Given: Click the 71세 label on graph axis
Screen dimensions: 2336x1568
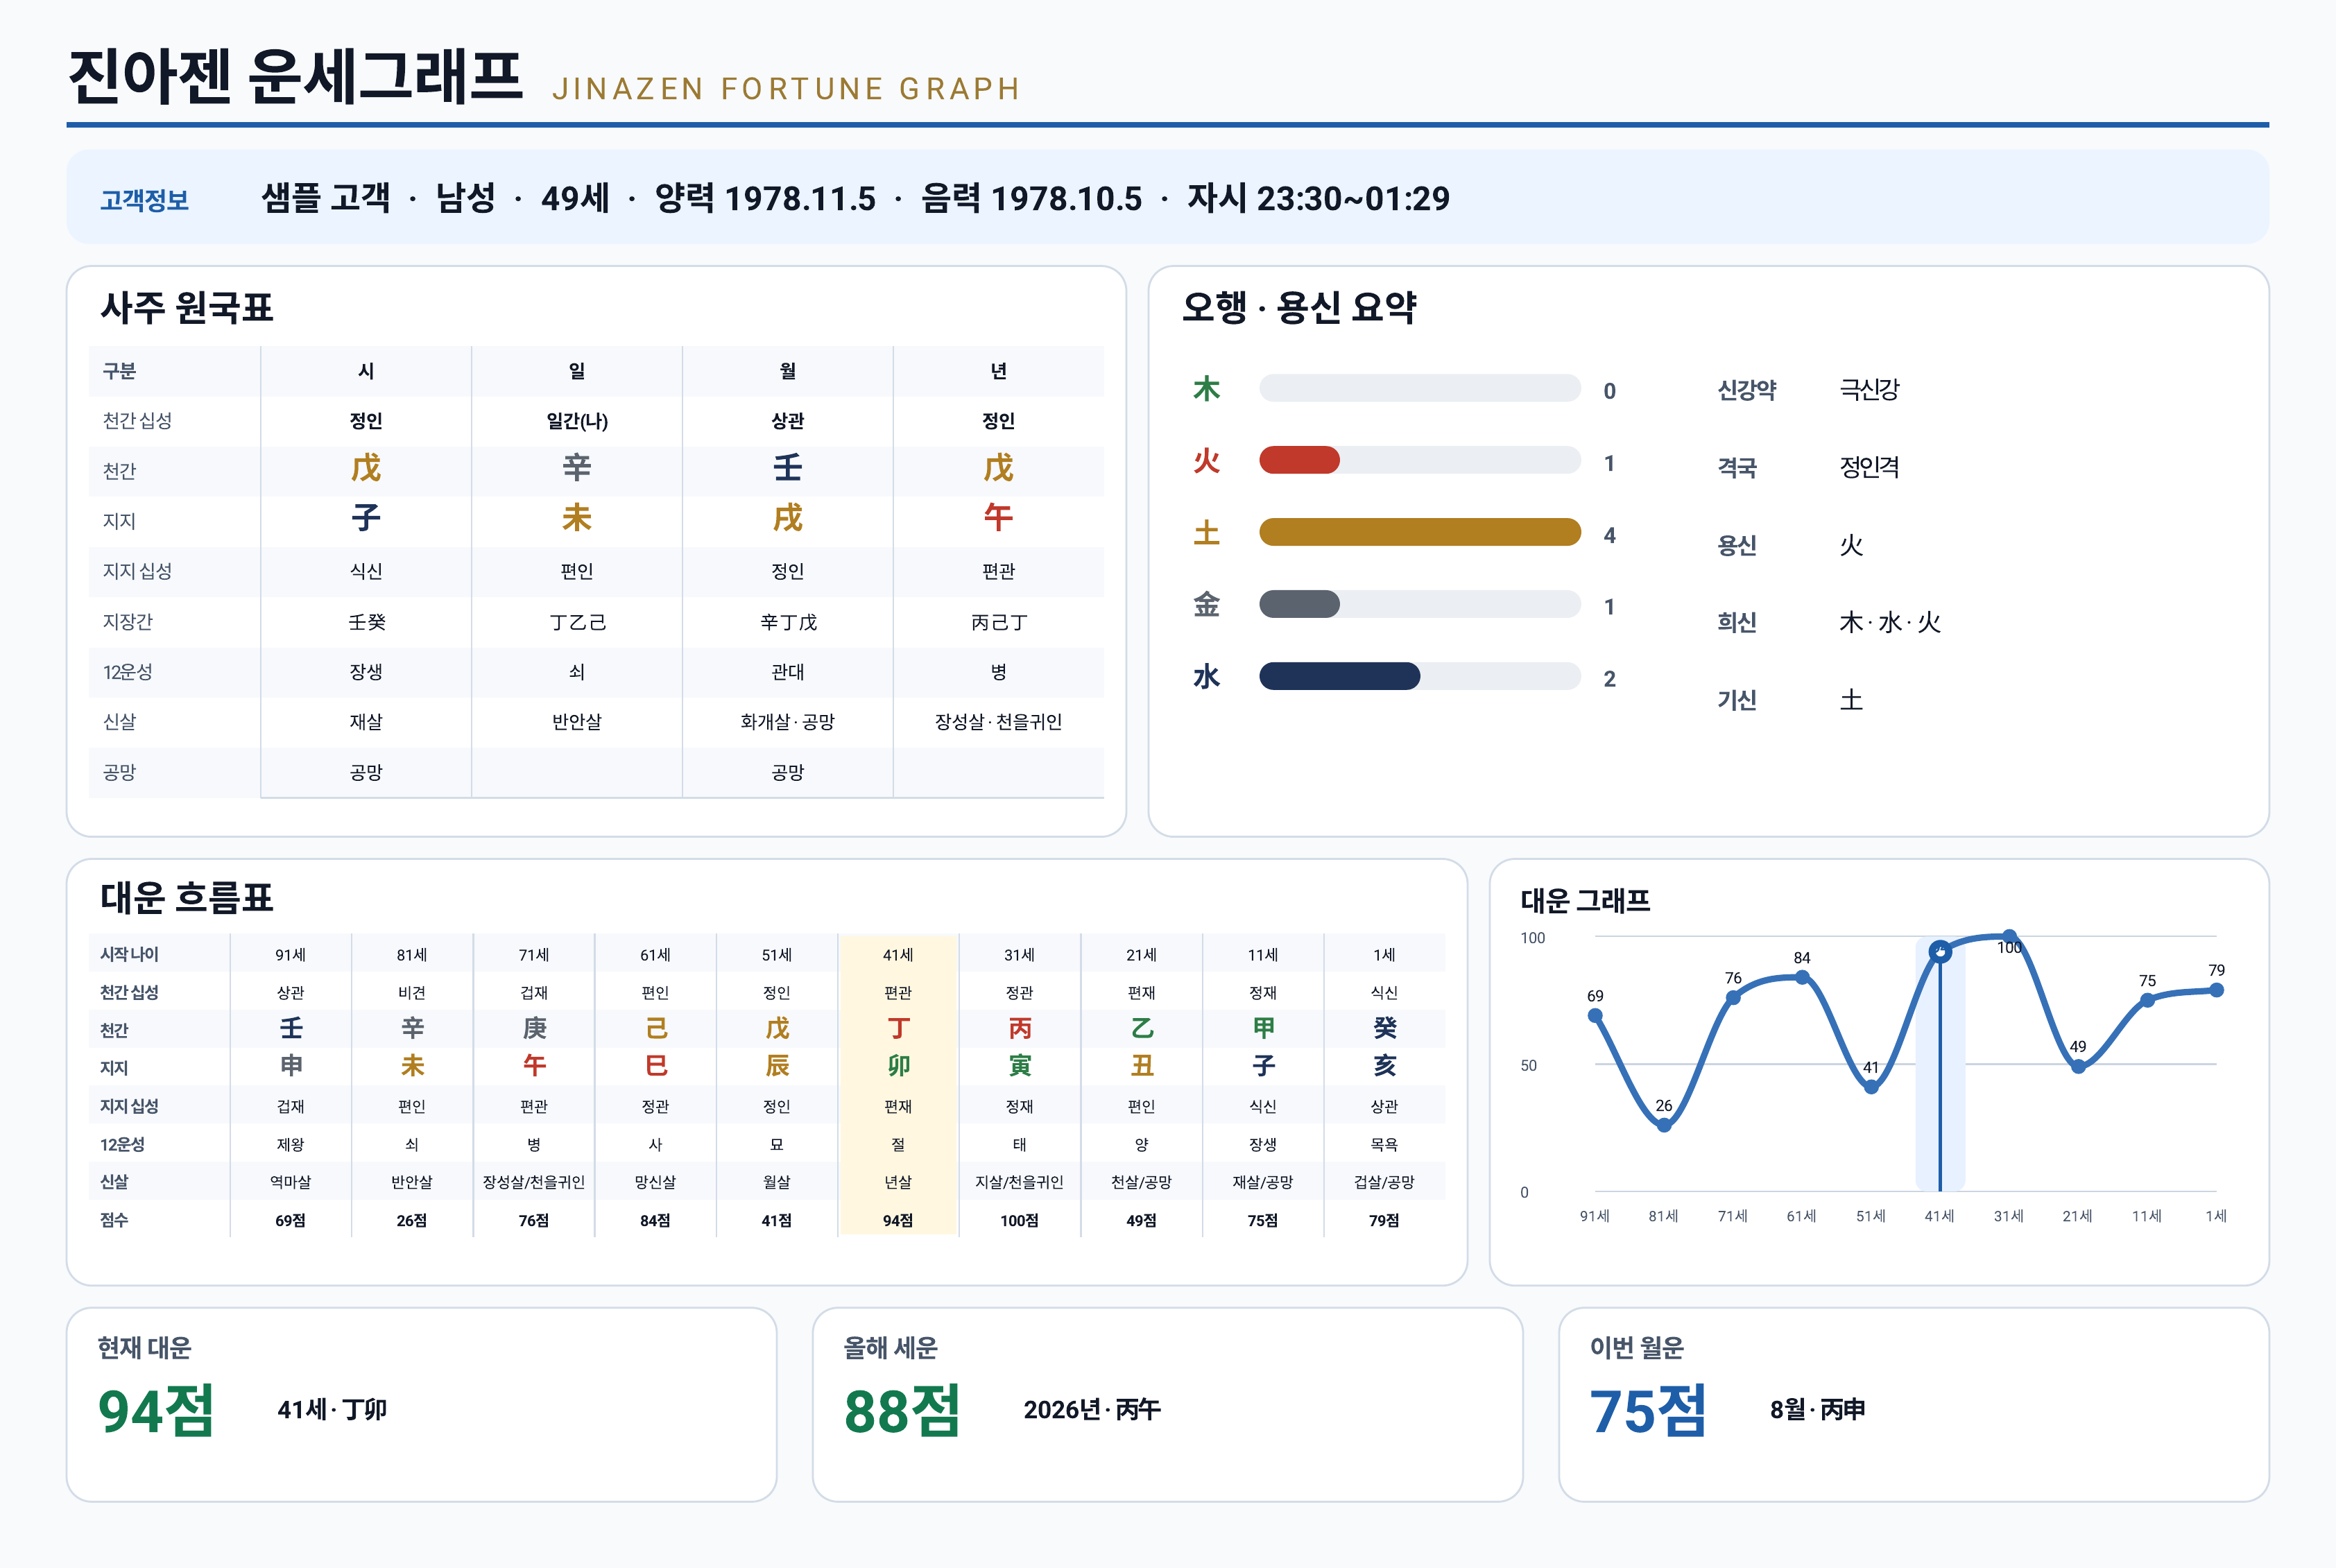Looking at the screenshot, I should point(1732,1216).
